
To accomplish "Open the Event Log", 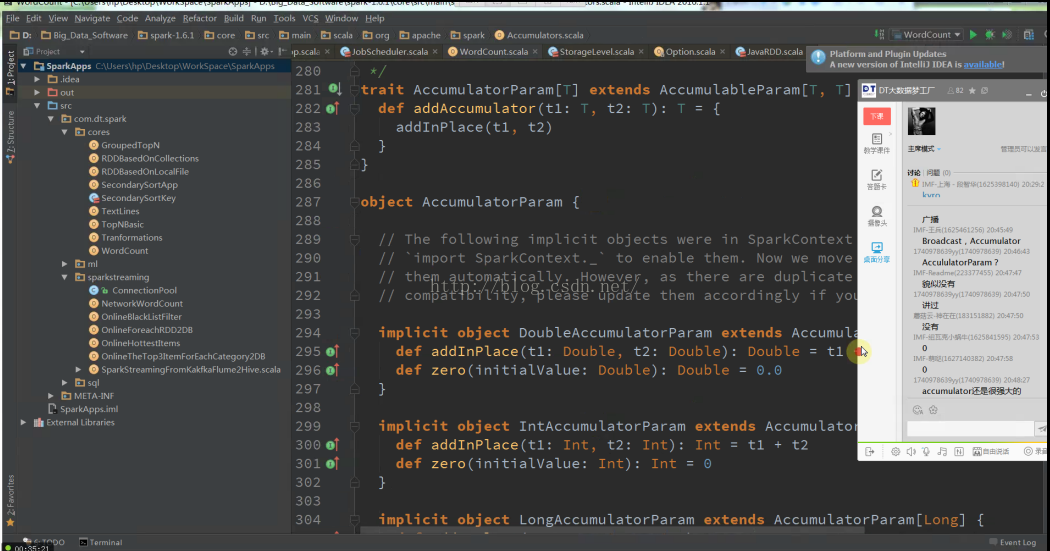I will [x=1012, y=542].
